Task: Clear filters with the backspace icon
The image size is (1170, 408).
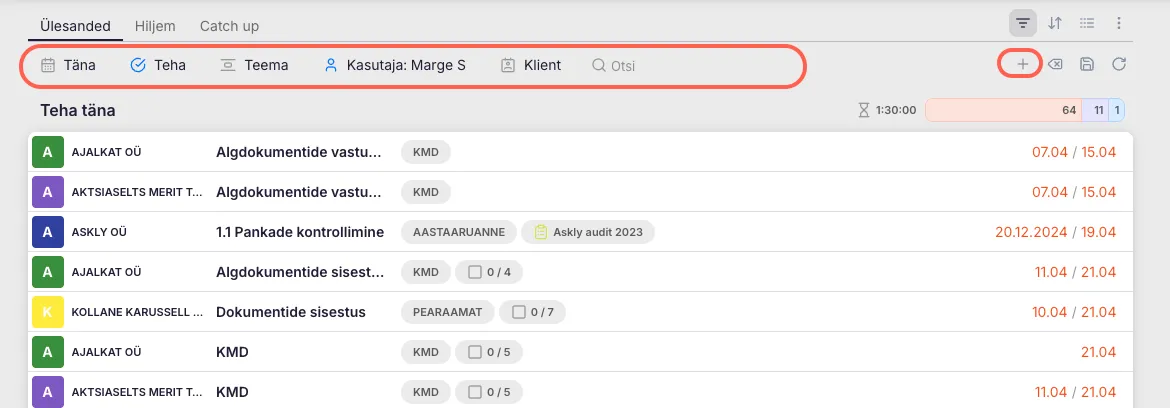Action: click(x=1054, y=65)
